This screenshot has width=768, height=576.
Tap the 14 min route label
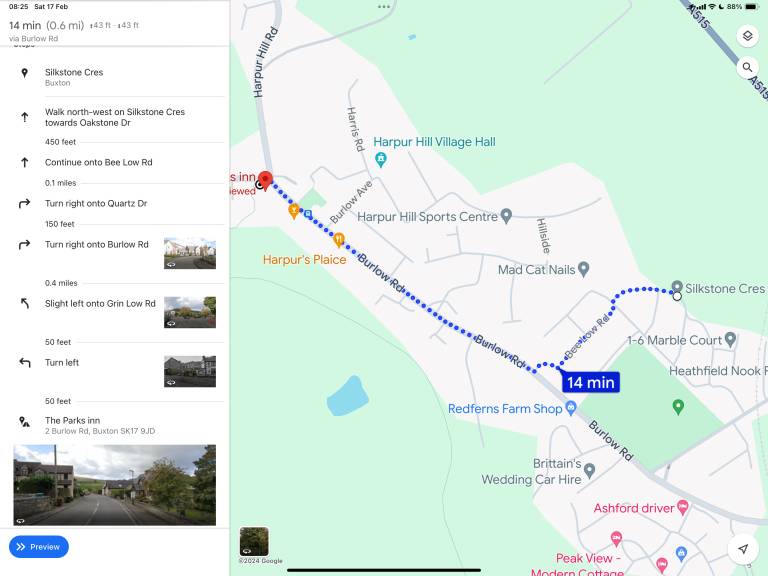[x=590, y=382]
